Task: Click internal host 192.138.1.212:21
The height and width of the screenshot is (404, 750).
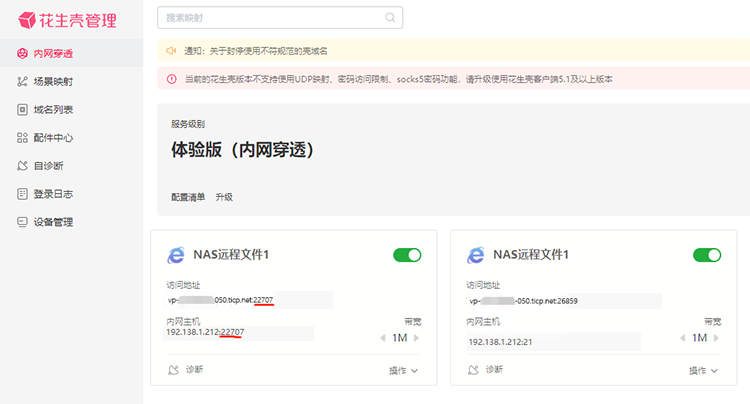Action: pos(500,342)
